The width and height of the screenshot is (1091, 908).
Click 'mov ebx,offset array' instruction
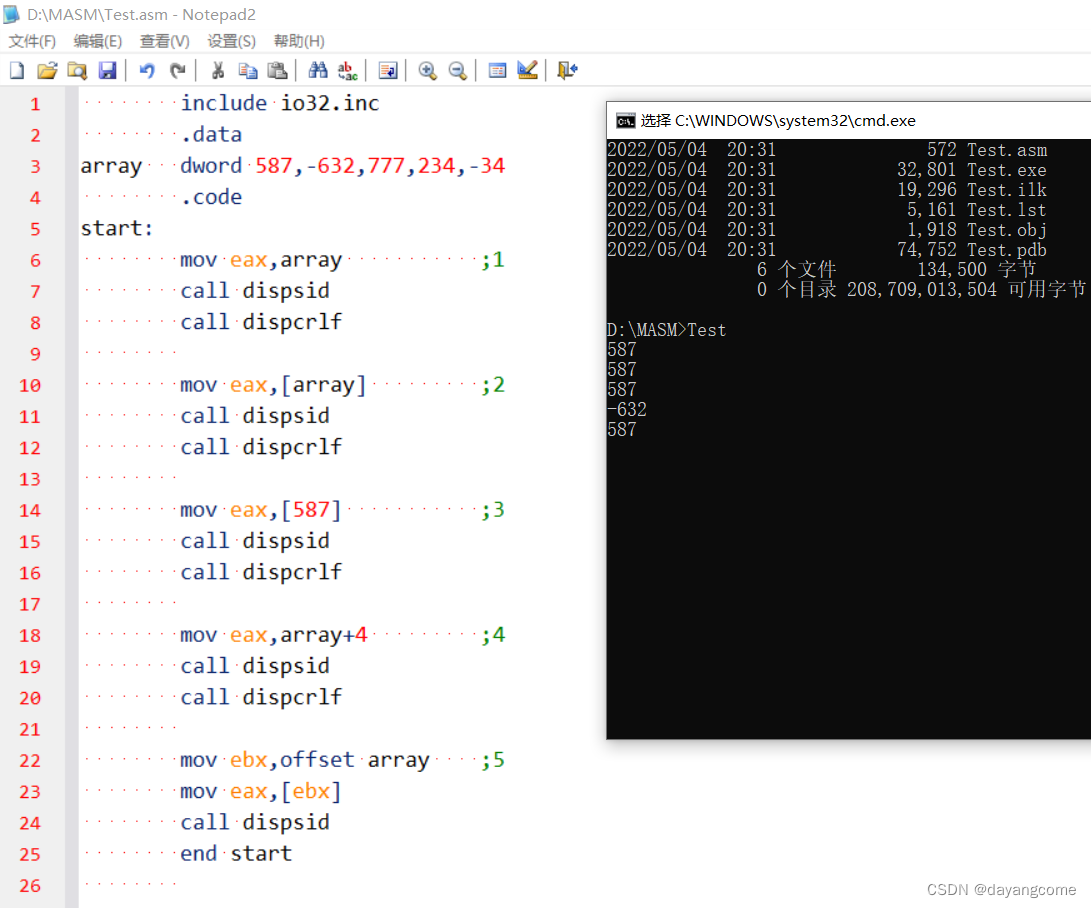pyautogui.click(x=305, y=760)
